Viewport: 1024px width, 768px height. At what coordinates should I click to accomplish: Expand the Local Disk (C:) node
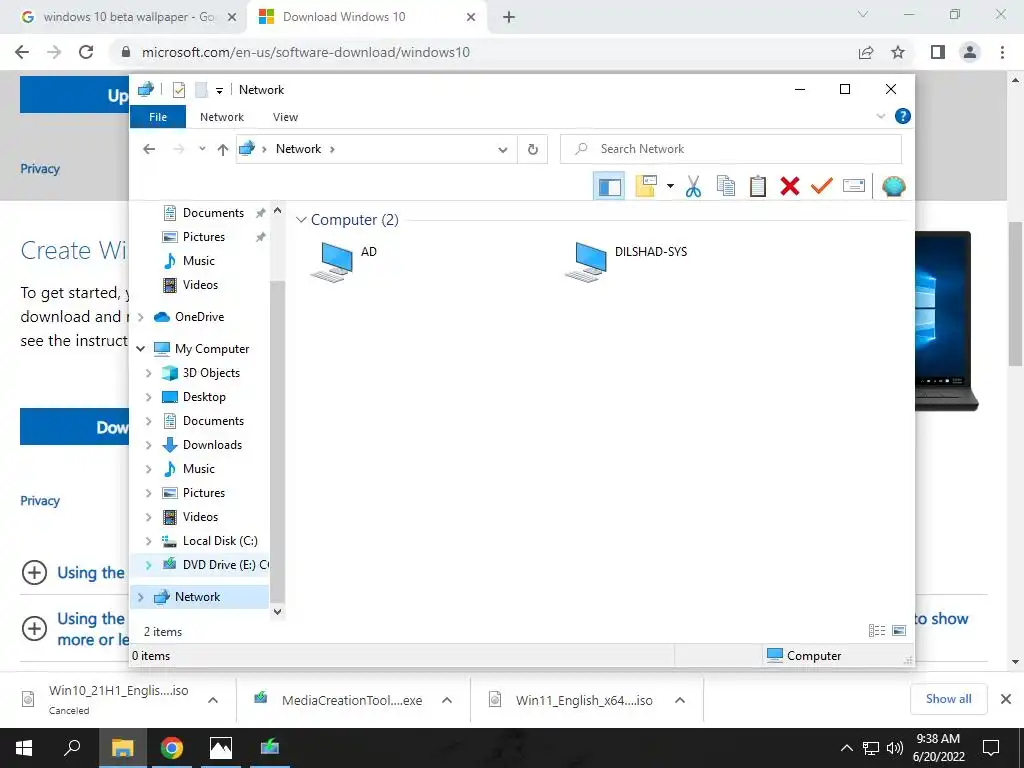coord(148,541)
